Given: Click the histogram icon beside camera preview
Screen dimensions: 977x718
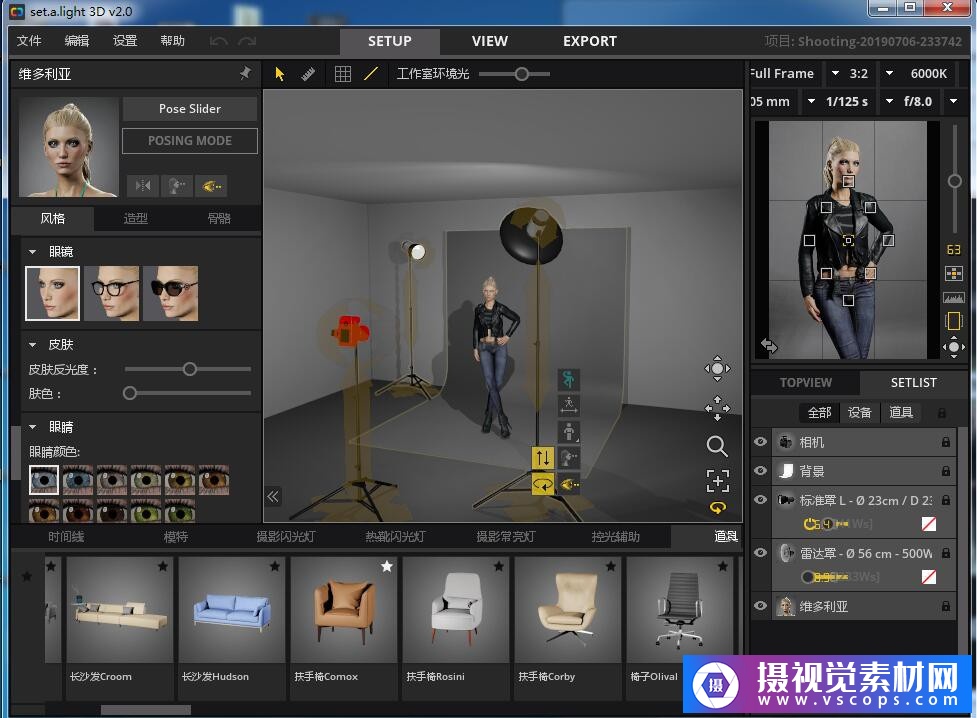Looking at the screenshot, I should click(953, 297).
